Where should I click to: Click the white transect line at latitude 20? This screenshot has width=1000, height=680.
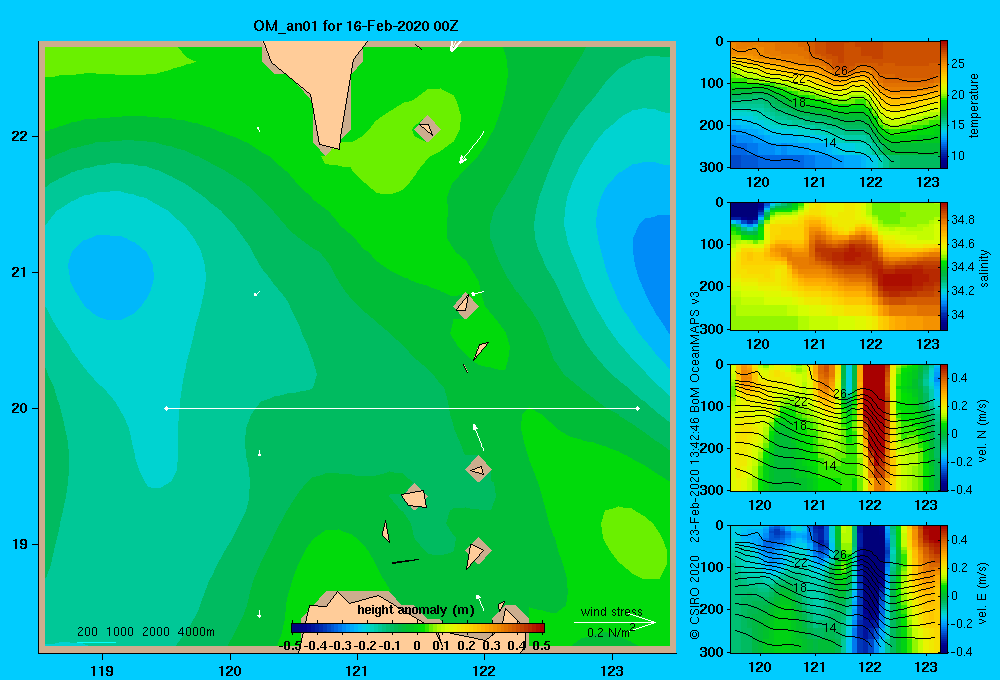click(x=402, y=408)
